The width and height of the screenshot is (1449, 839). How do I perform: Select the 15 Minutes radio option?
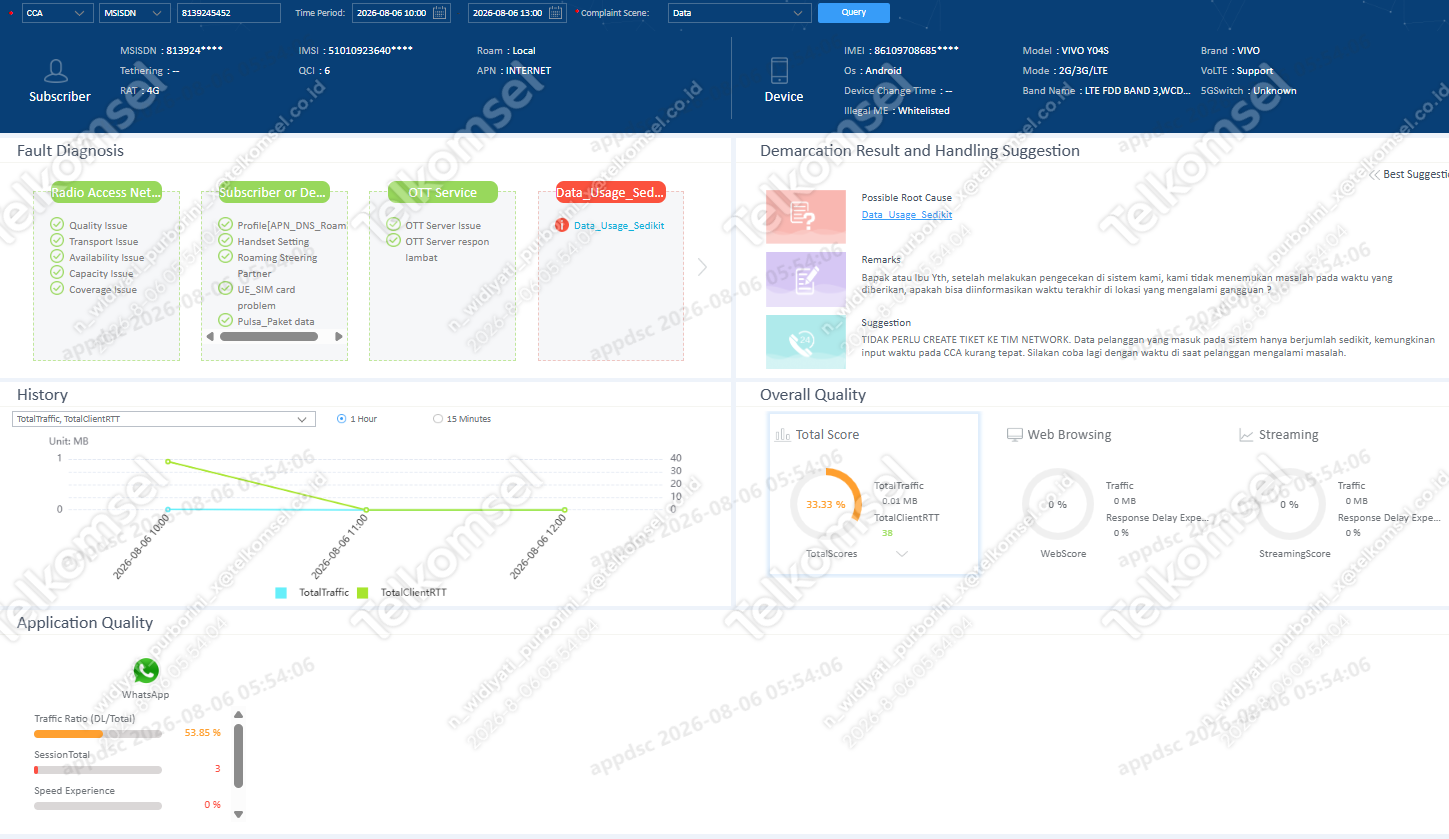[x=438, y=419]
